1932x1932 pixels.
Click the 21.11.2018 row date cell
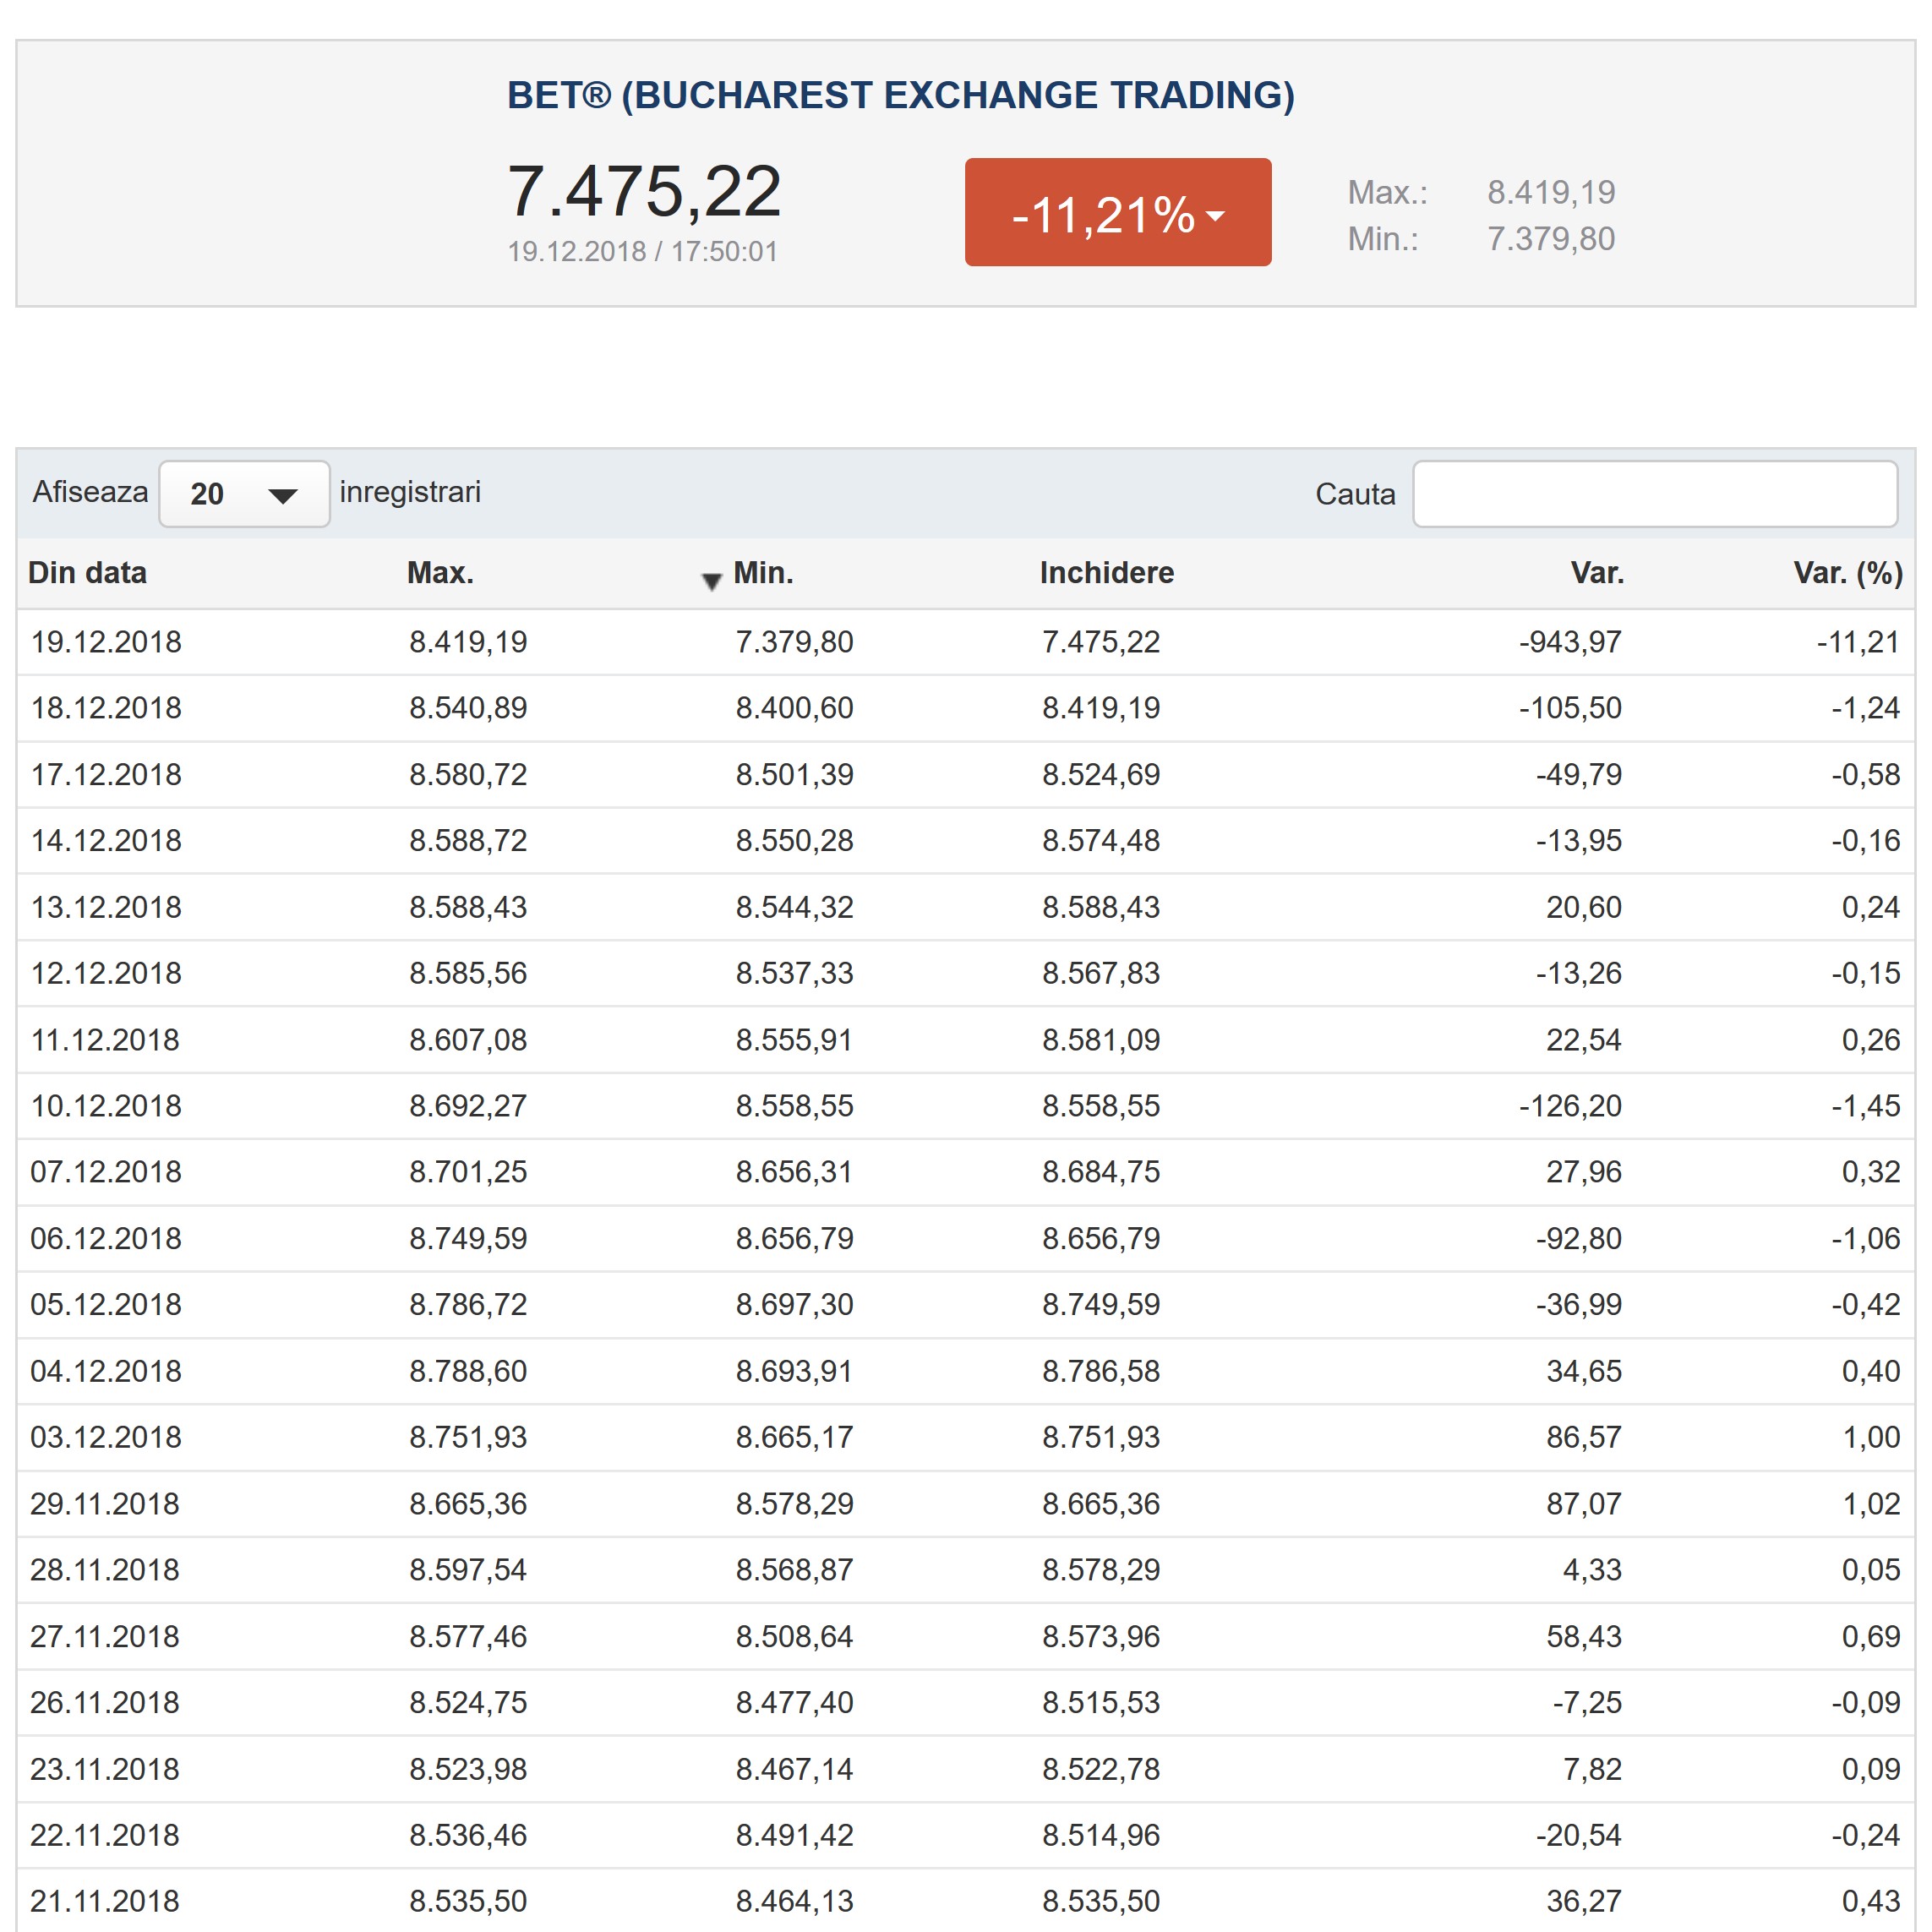[105, 1900]
